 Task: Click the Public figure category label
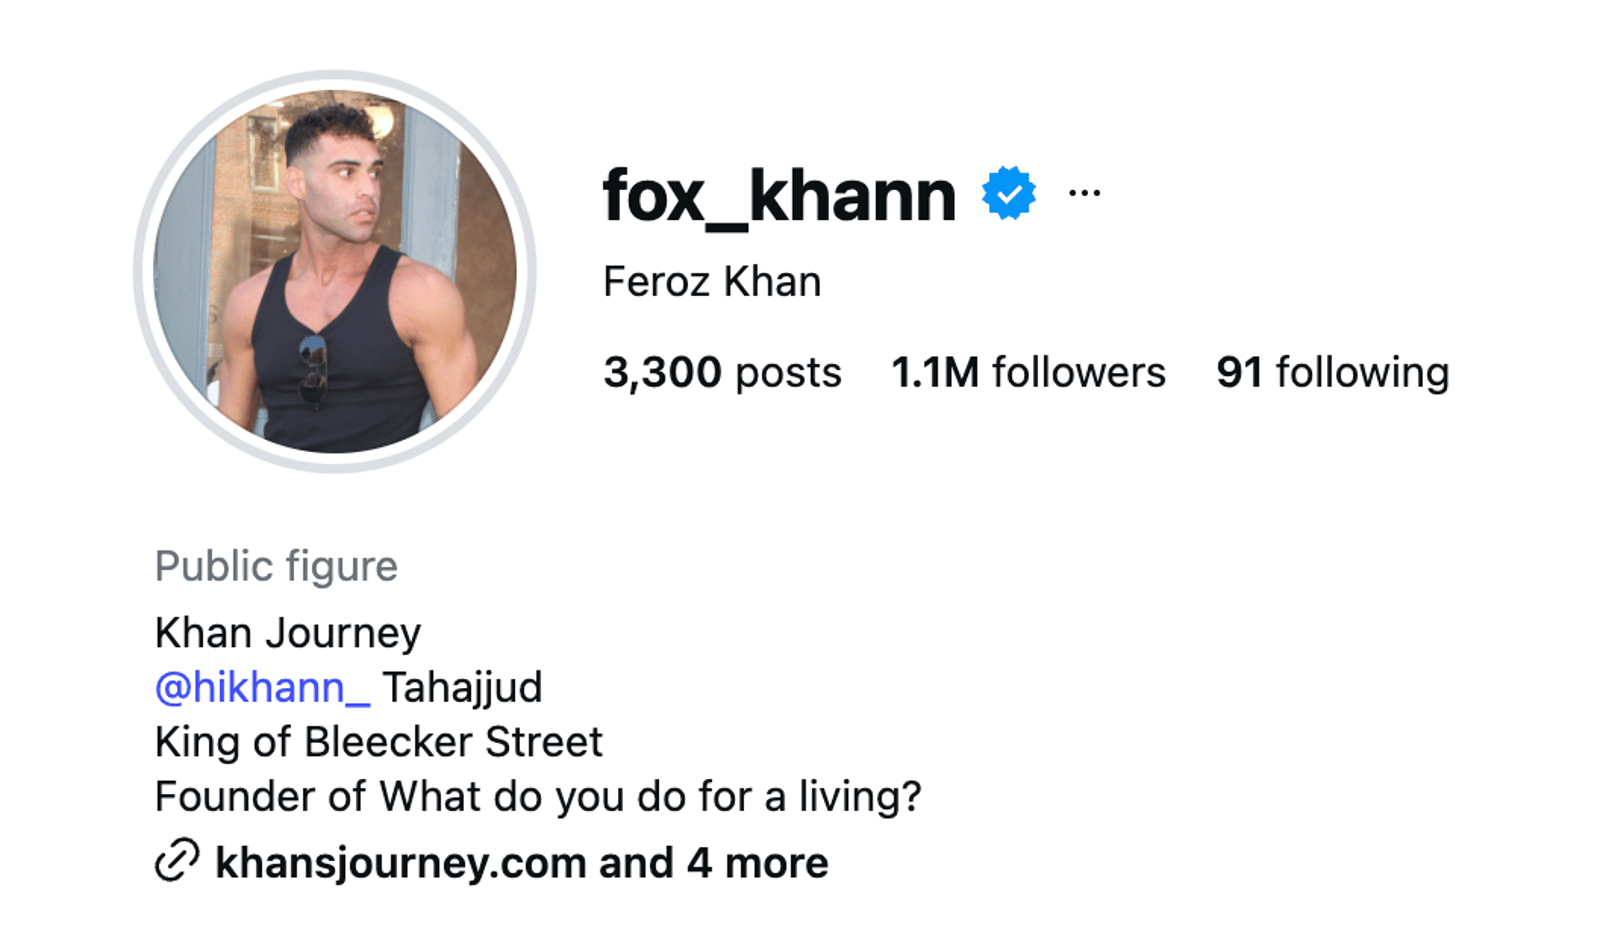coord(276,566)
